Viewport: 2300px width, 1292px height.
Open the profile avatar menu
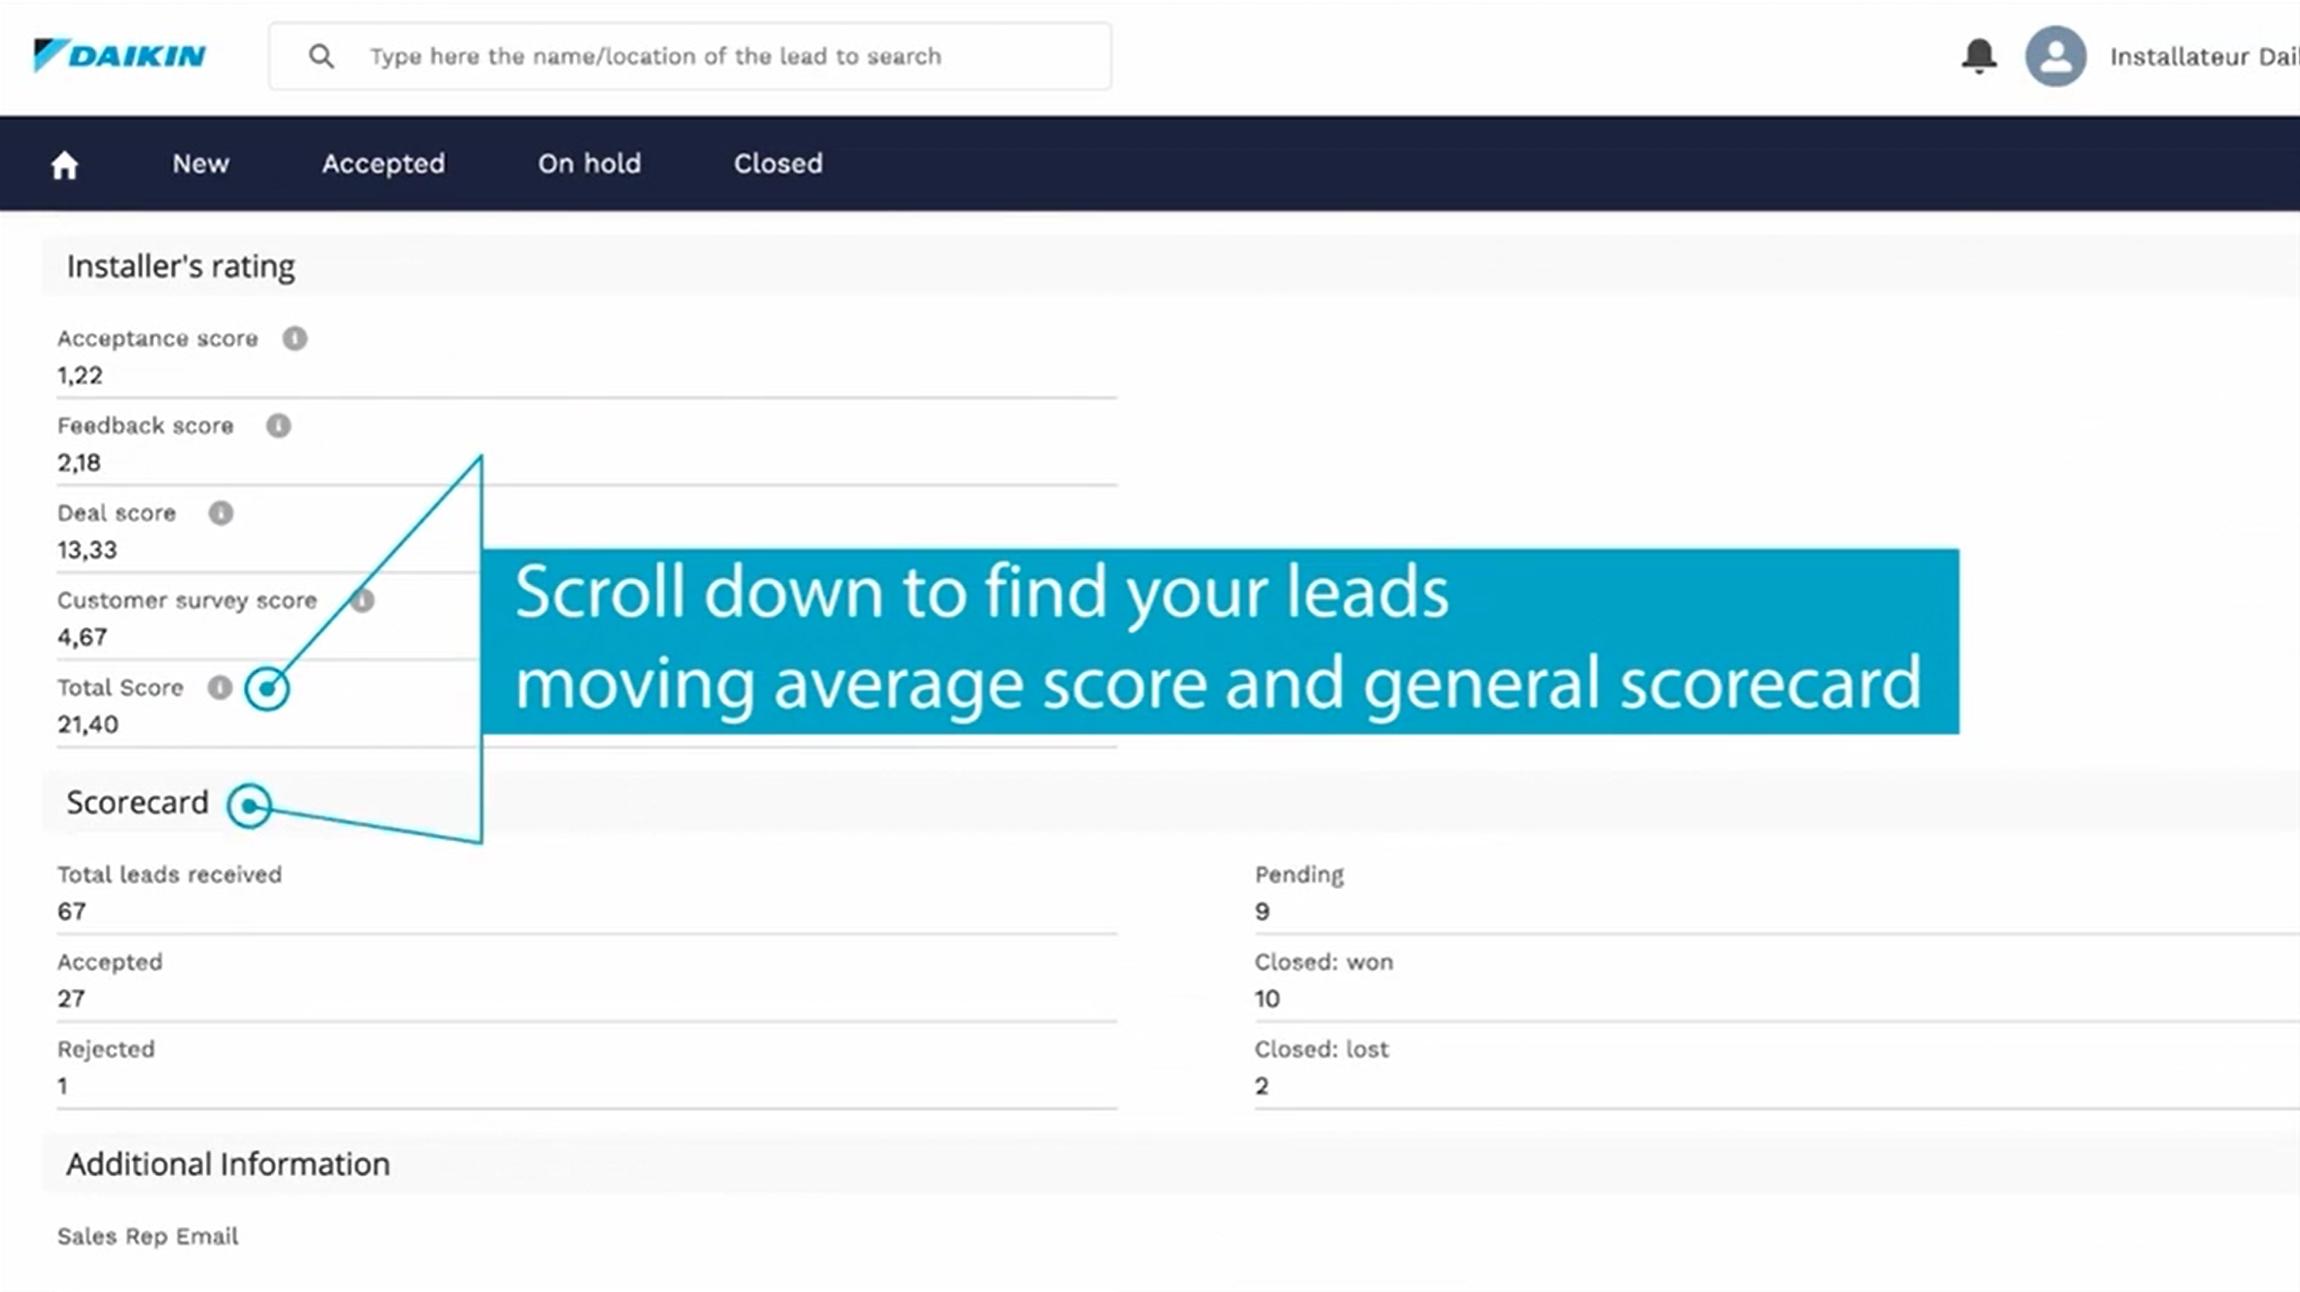[2055, 56]
